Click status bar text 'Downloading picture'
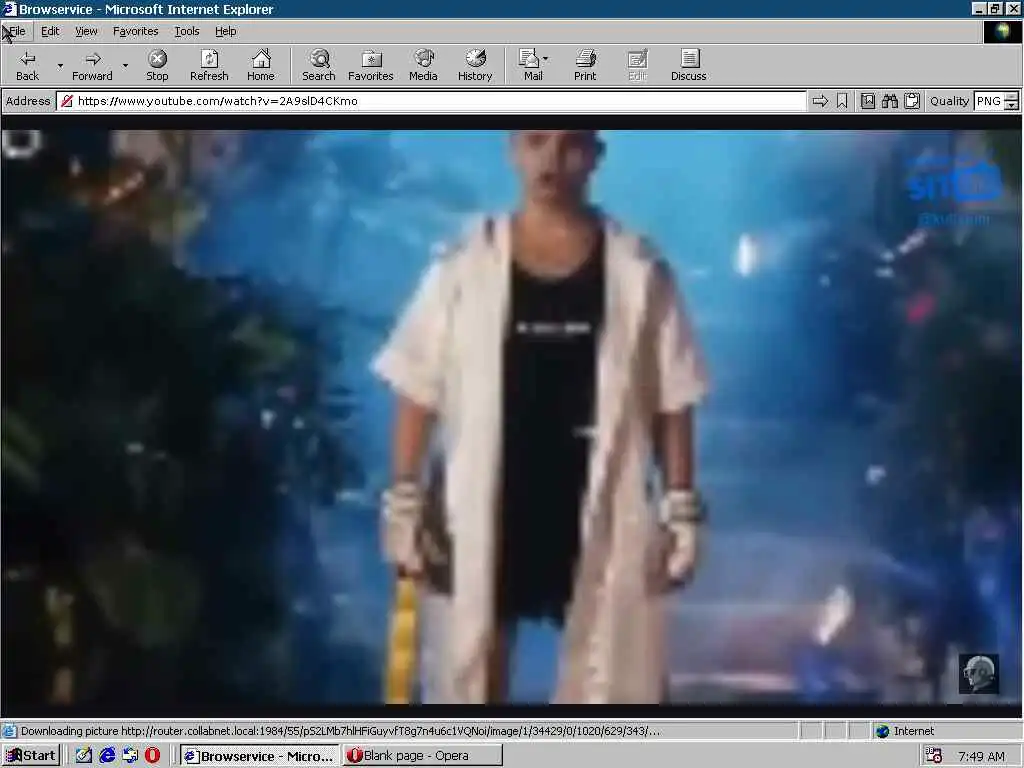This screenshot has width=1024, height=768. tap(70, 731)
